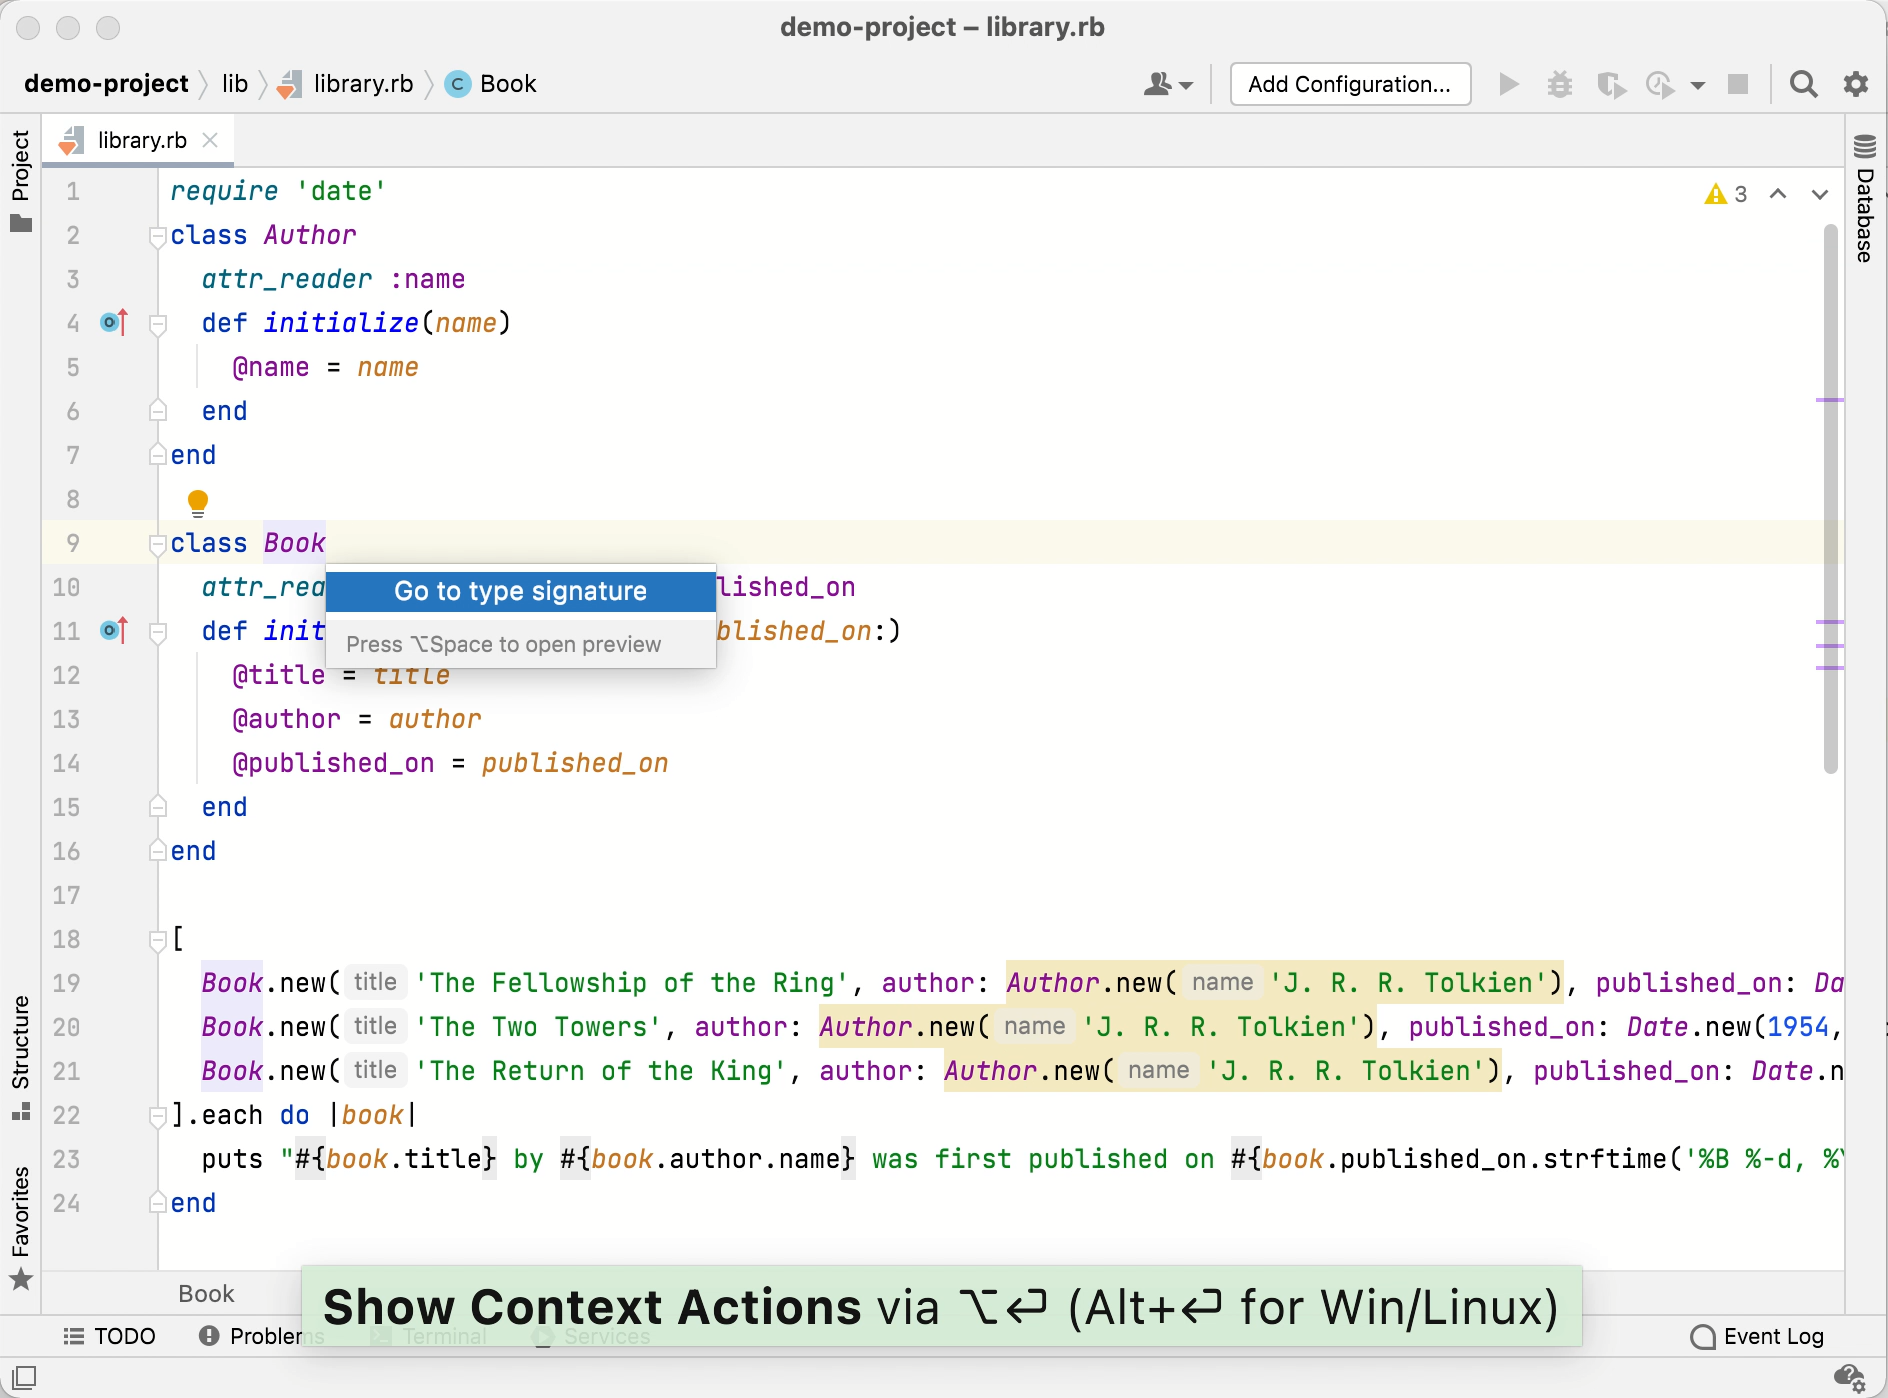
Task: Collapse the Book class fold marker
Action: pos(157,544)
